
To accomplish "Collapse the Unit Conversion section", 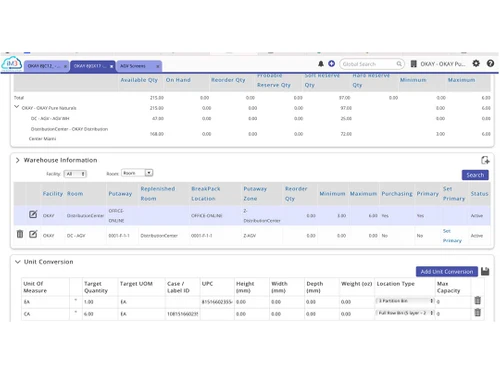I will (x=18, y=262).
